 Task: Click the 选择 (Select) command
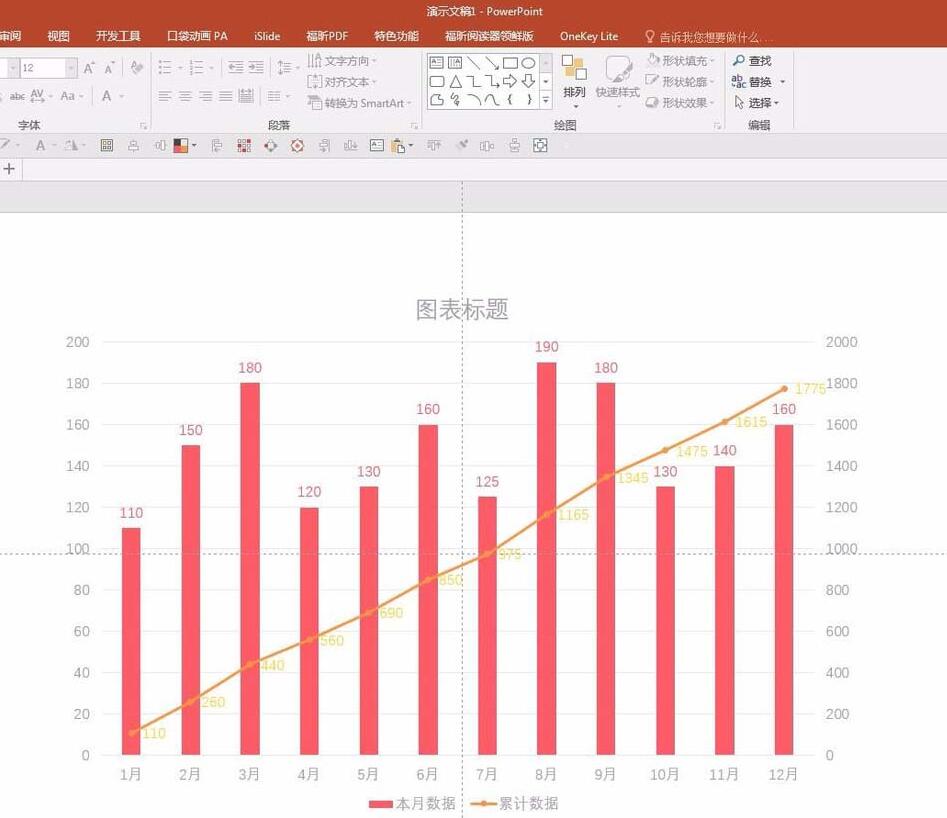pos(756,103)
